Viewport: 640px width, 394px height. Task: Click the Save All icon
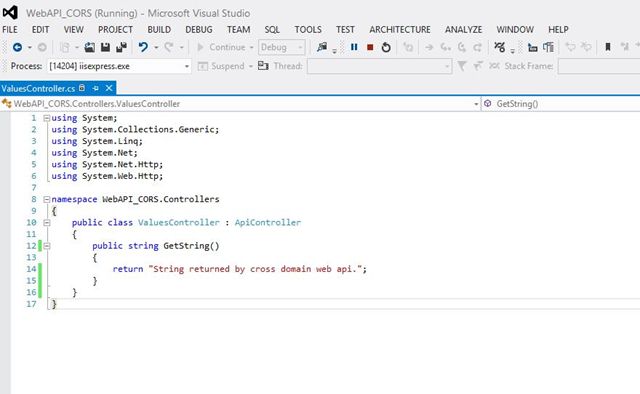click(x=121, y=47)
